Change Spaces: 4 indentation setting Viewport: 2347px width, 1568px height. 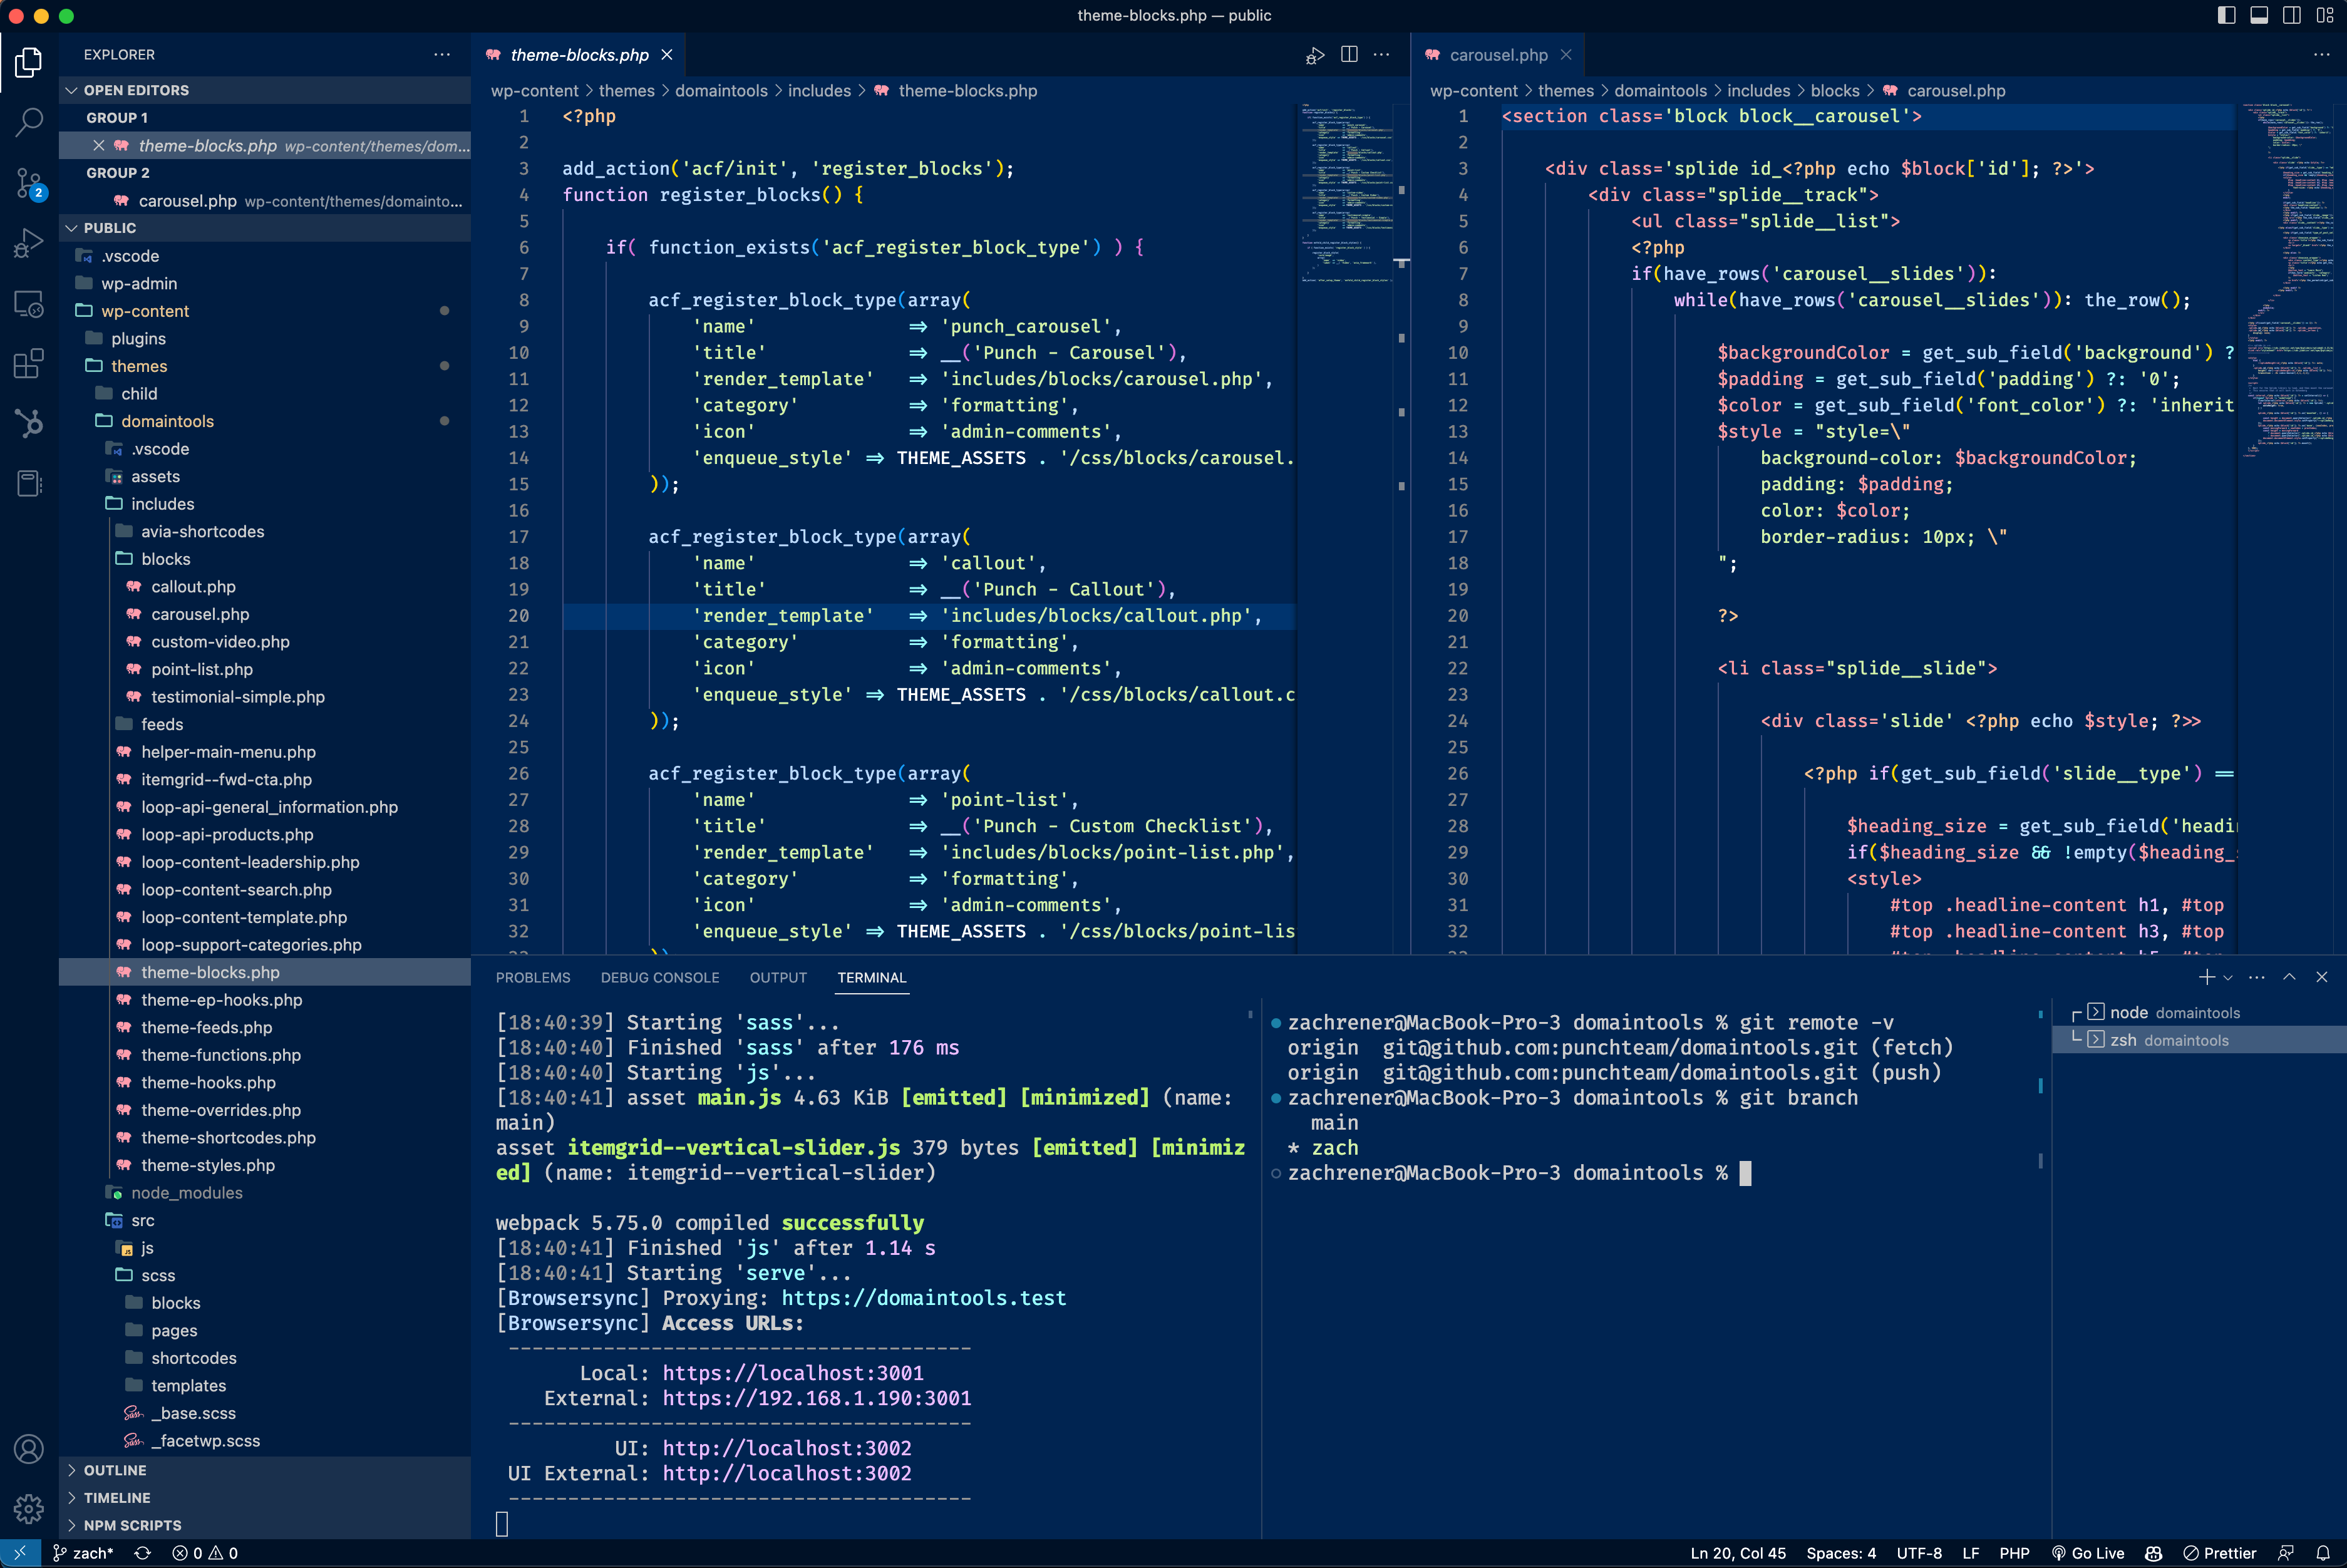[x=1841, y=1553]
